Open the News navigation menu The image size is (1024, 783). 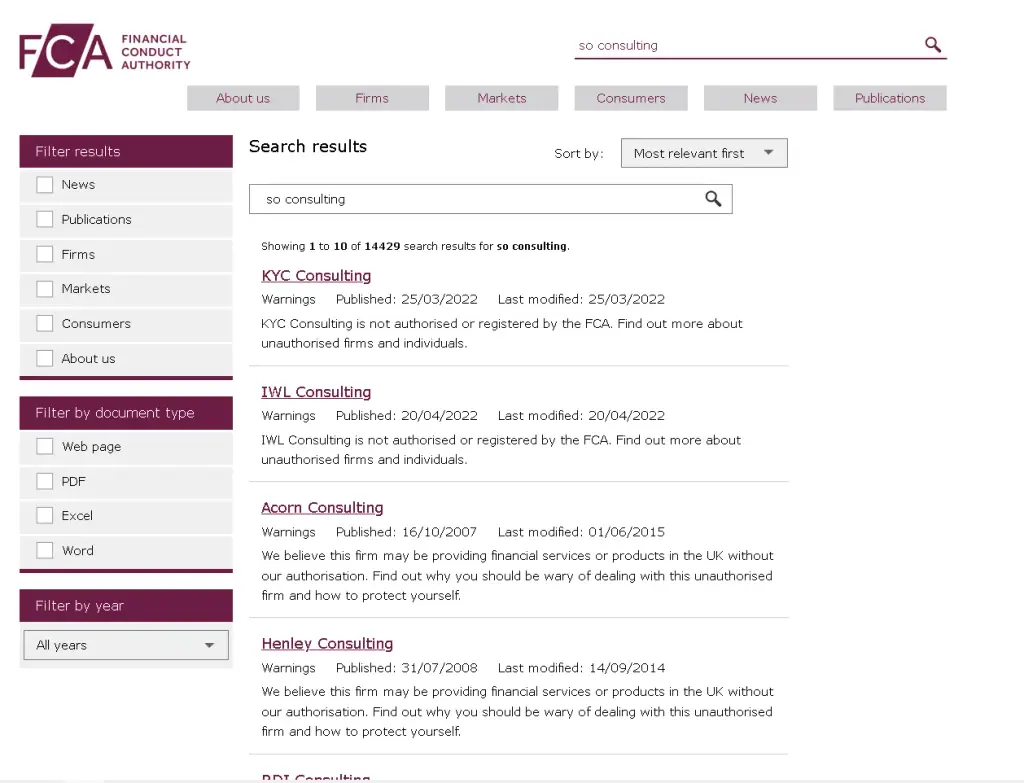coord(760,98)
